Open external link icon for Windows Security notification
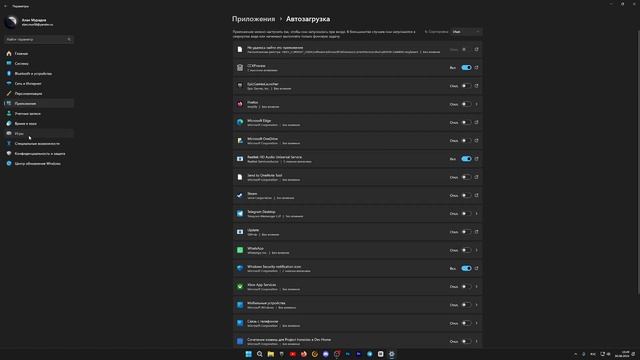The height and width of the screenshot is (360, 640). [476, 268]
